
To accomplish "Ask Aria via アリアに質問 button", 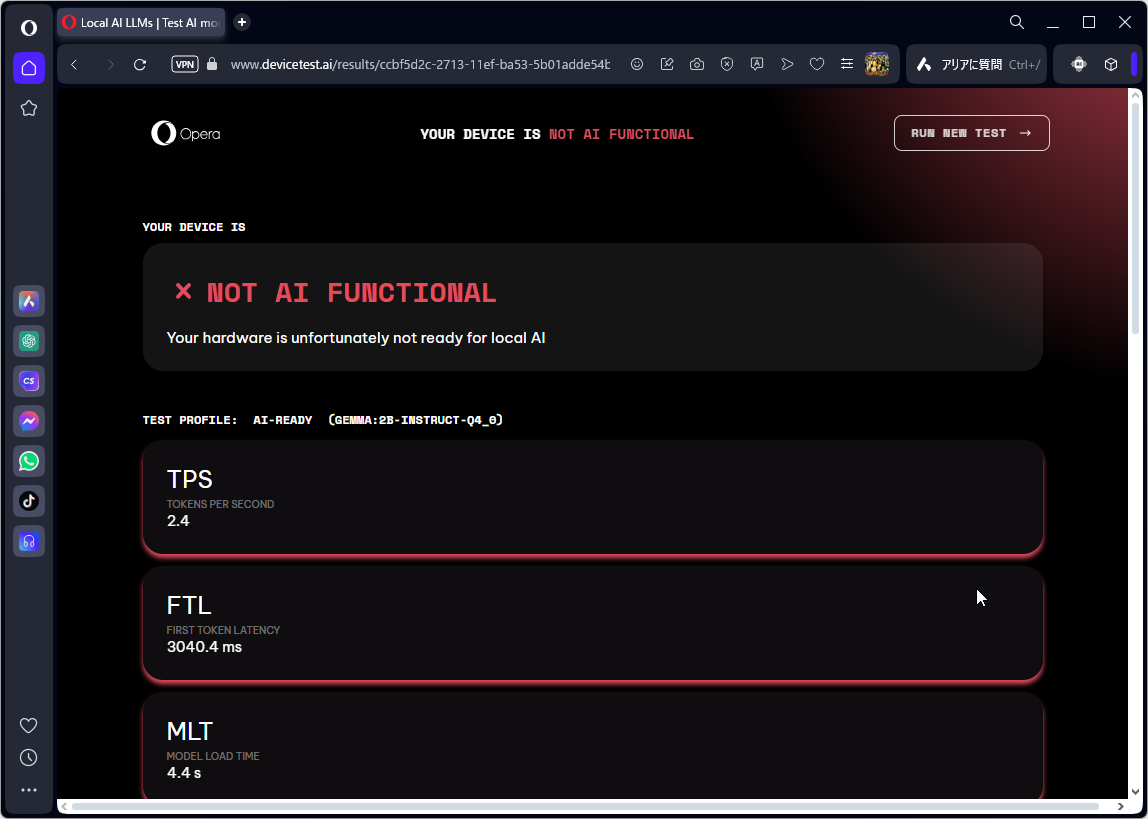I will pyautogui.click(x=977, y=64).
